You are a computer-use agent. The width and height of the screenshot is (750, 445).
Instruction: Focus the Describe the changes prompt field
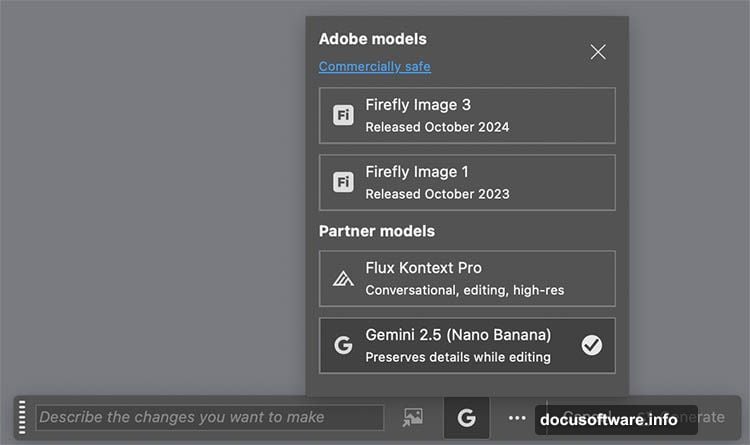210,418
